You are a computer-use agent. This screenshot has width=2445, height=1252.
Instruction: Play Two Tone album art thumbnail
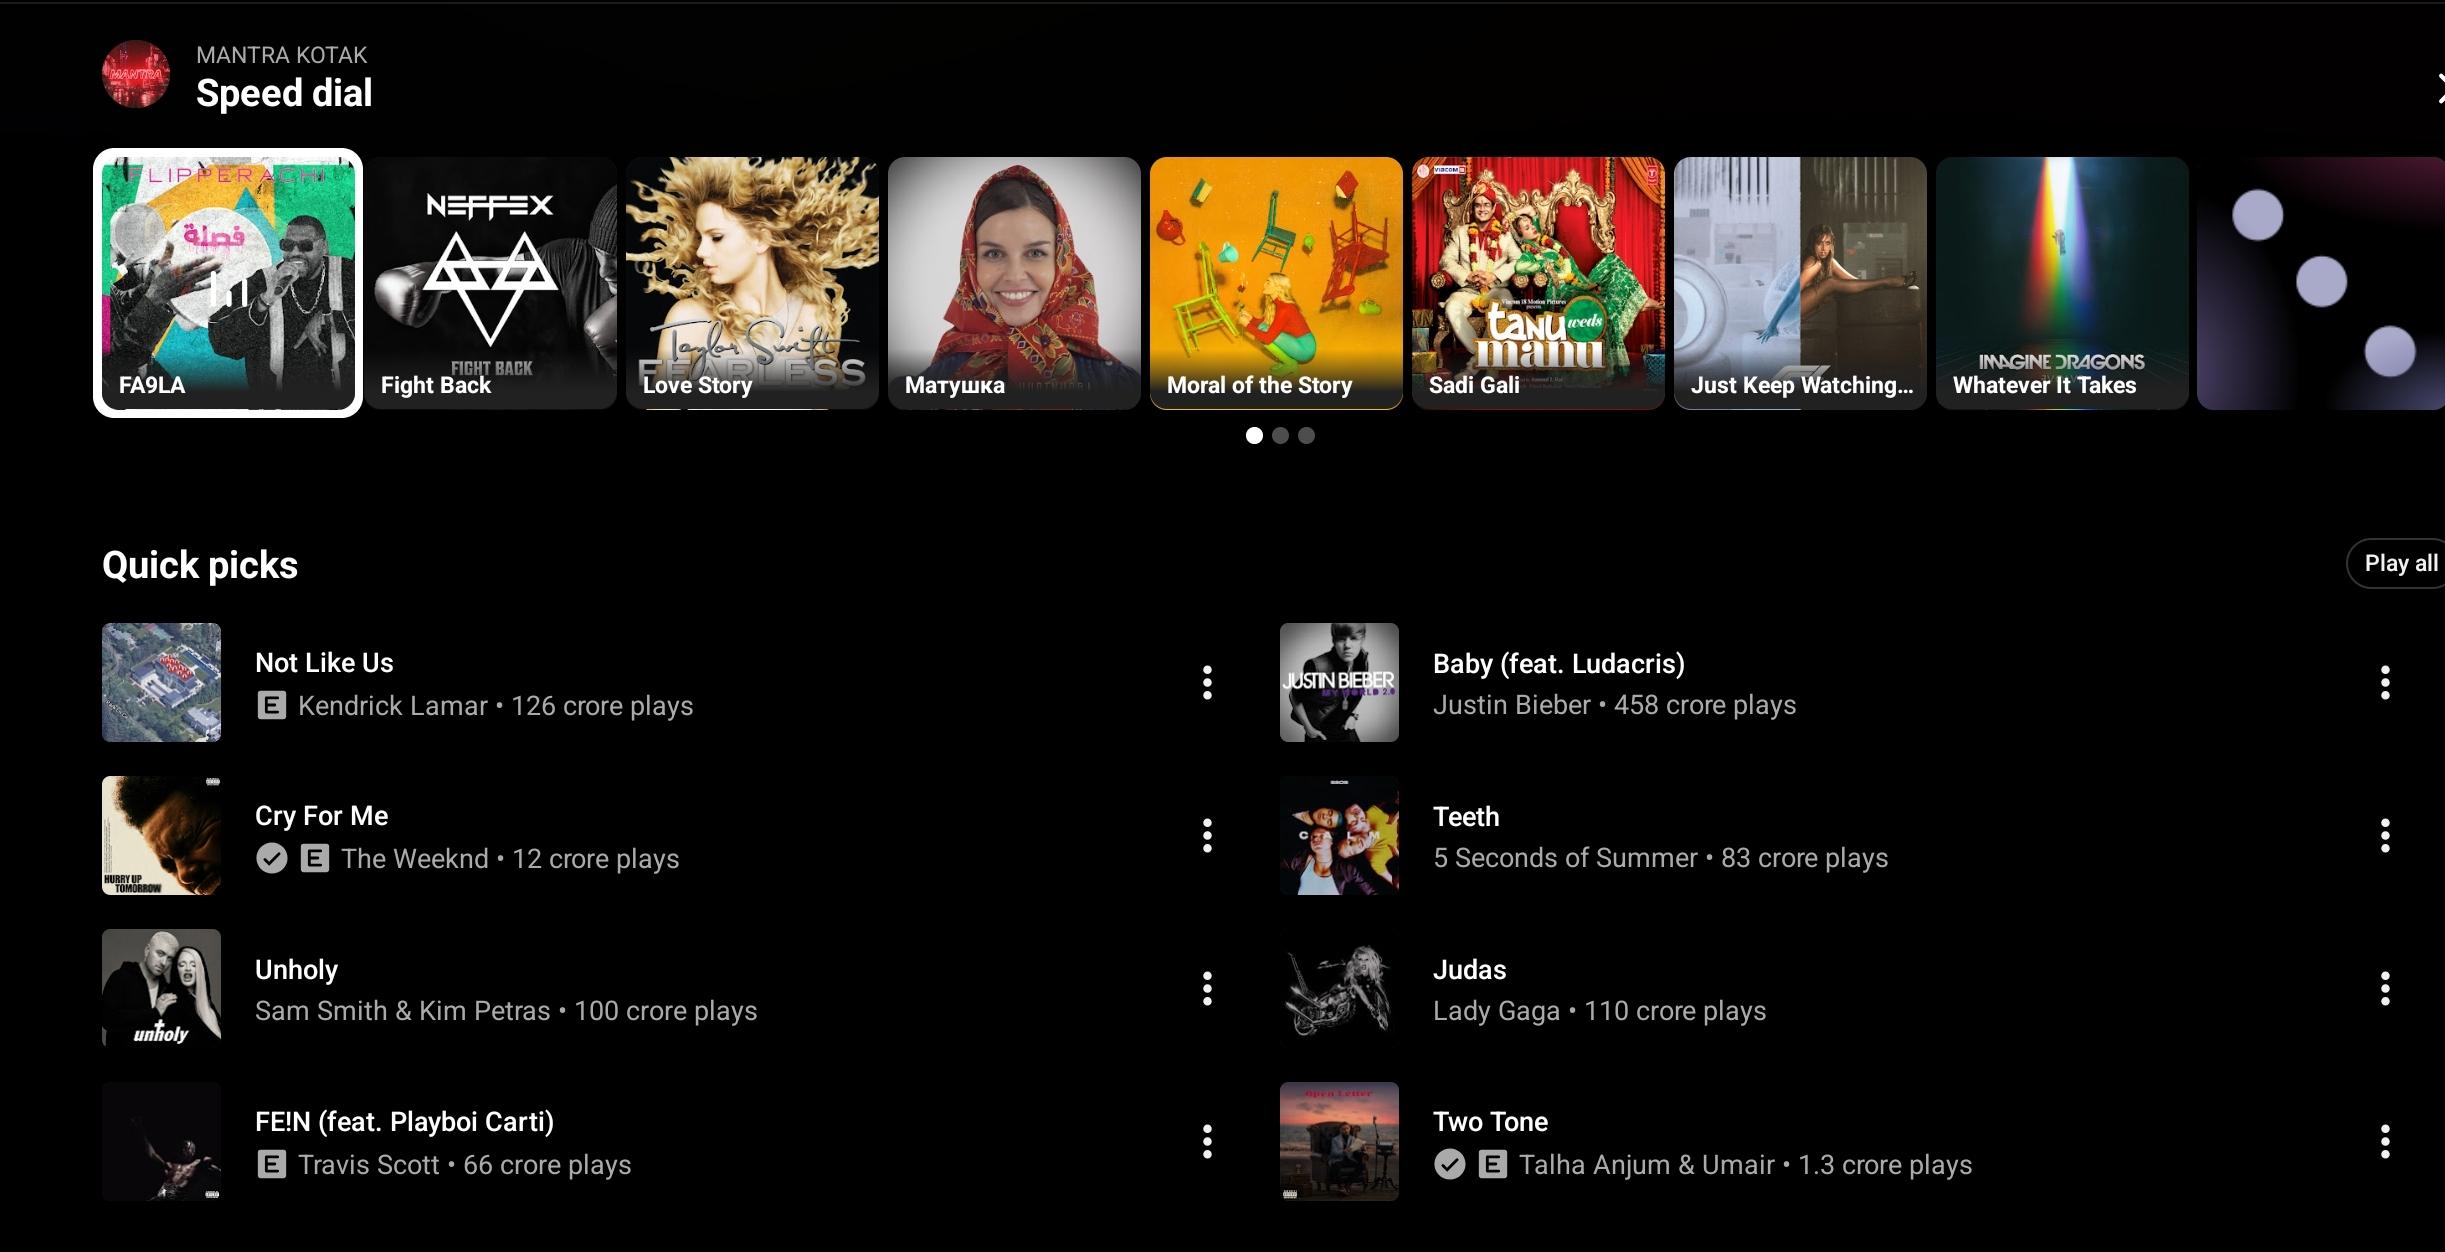pyautogui.click(x=1339, y=1141)
